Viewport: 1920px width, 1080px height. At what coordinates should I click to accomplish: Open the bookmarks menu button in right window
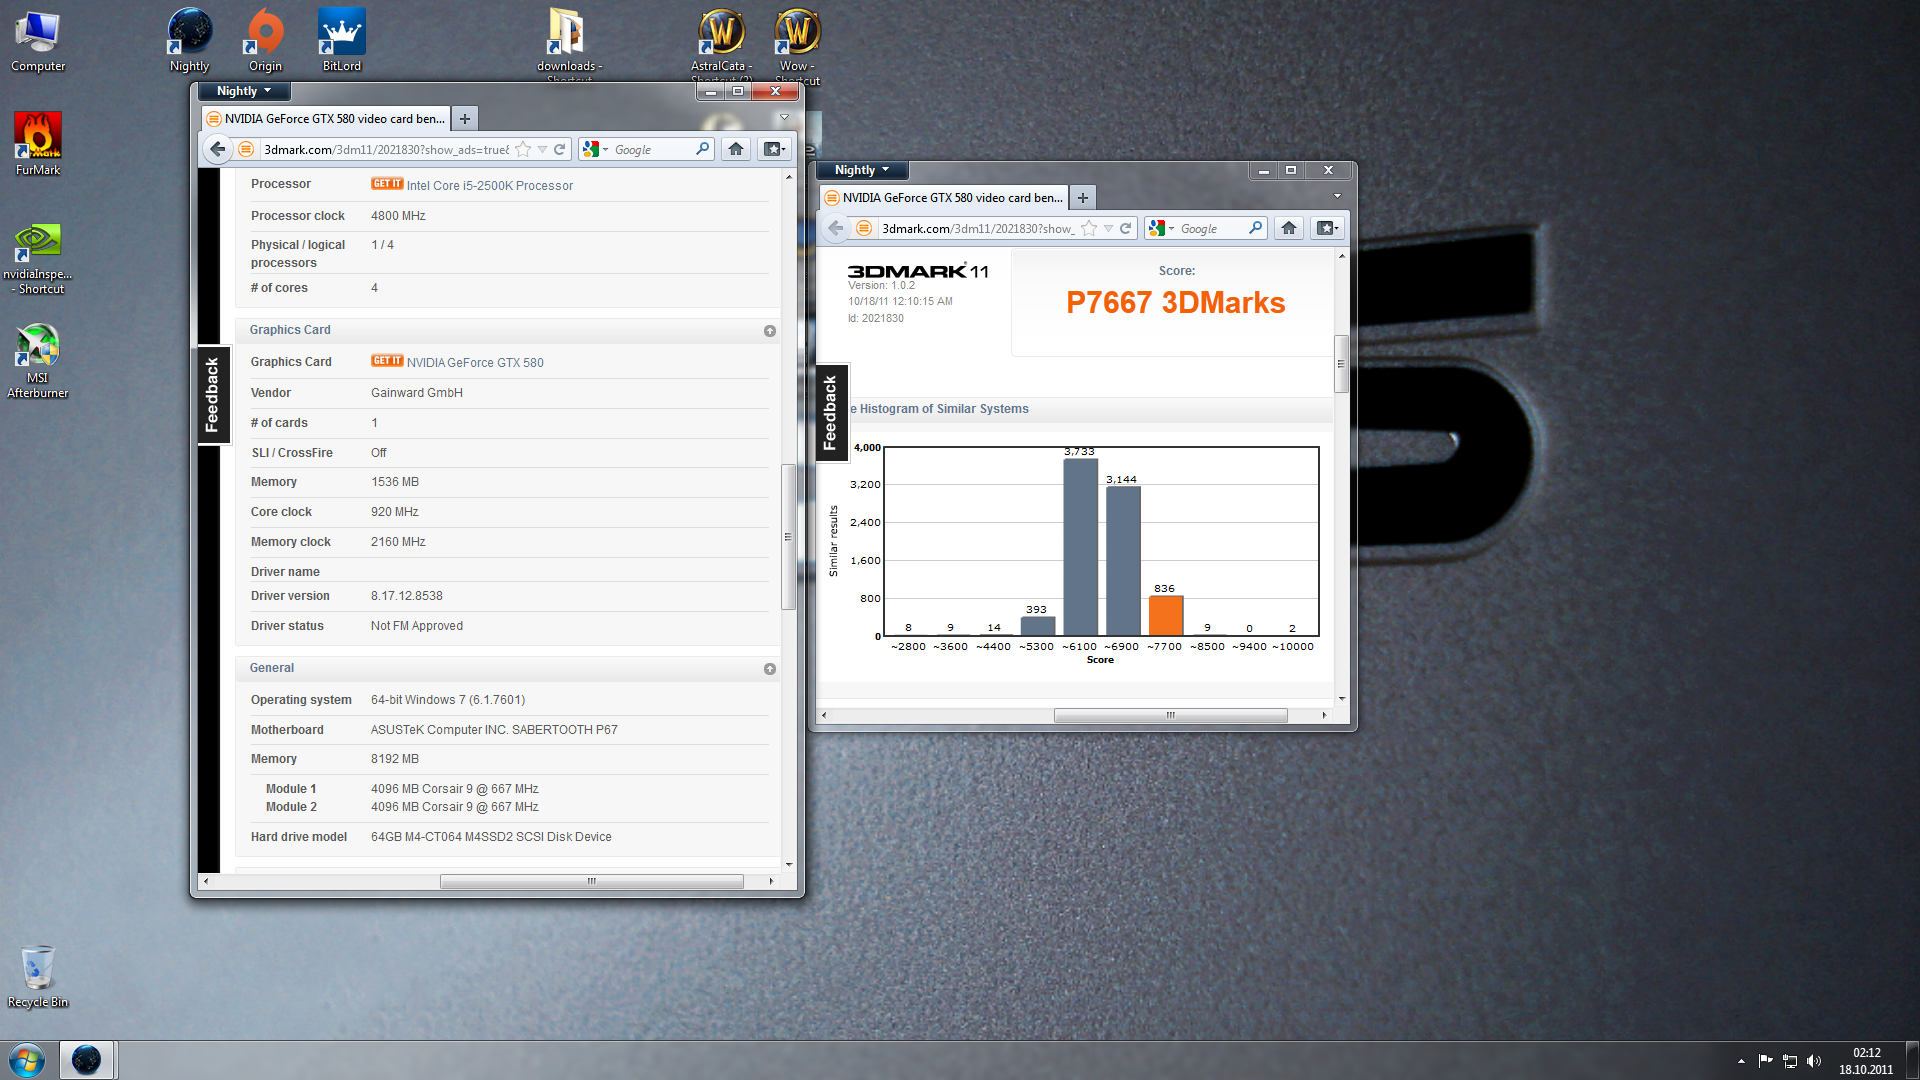(x=1327, y=228)
